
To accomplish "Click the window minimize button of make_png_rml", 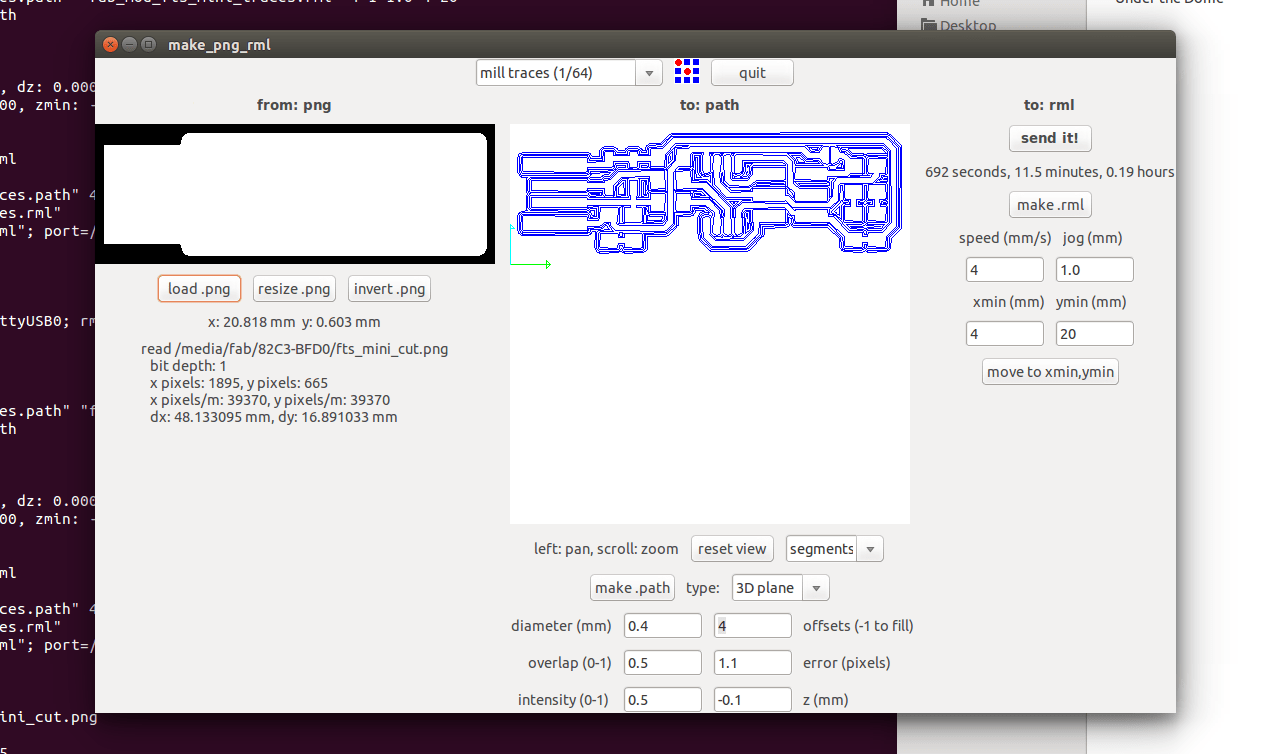I will pos(129,44).
